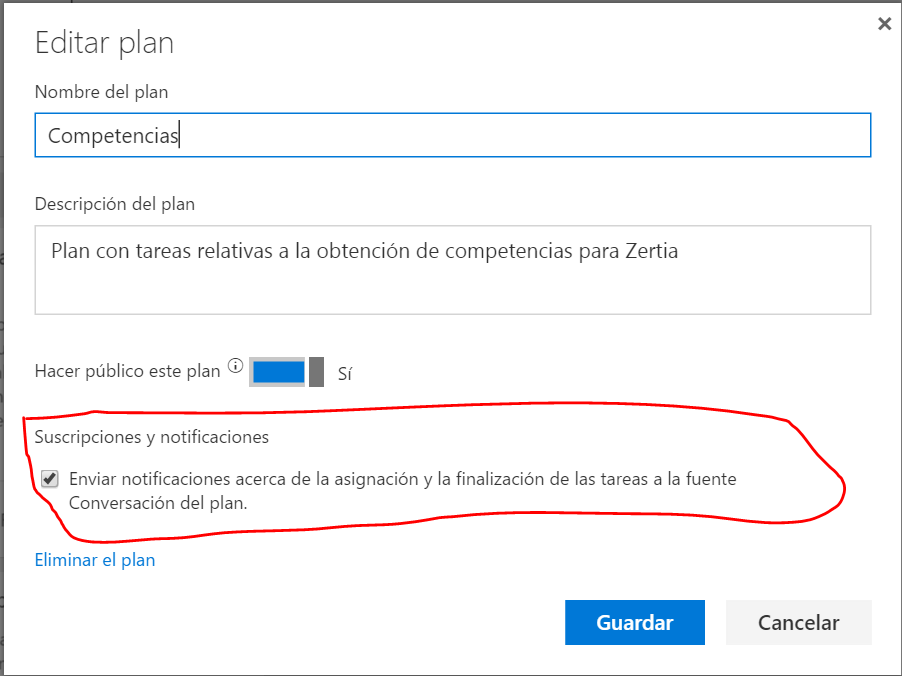Uncheck the Enviar notificaciones checkbox
The image size is (902, 676).
tap(50, 480)
